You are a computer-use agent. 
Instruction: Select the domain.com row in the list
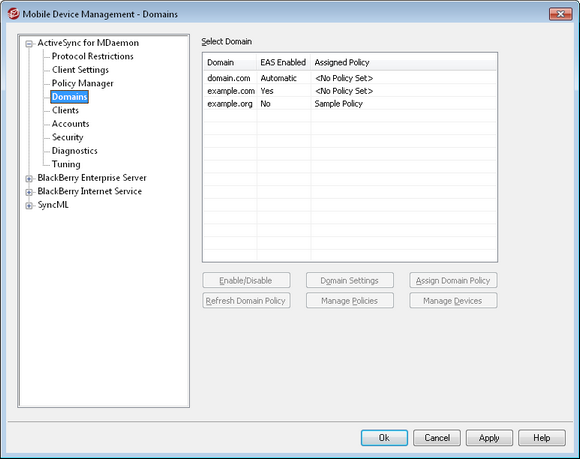[350, 78]
